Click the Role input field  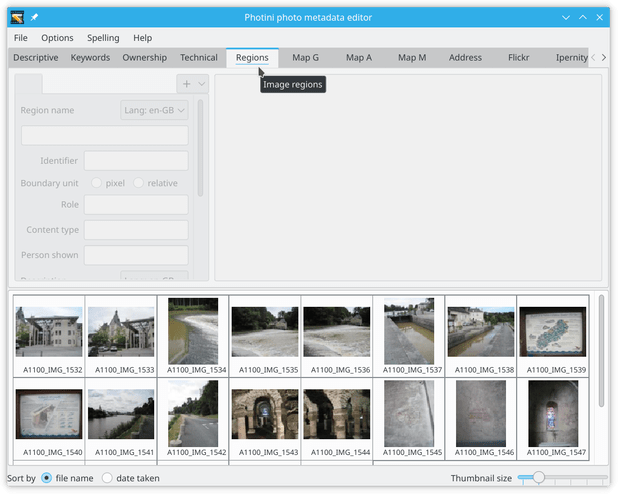136,205
